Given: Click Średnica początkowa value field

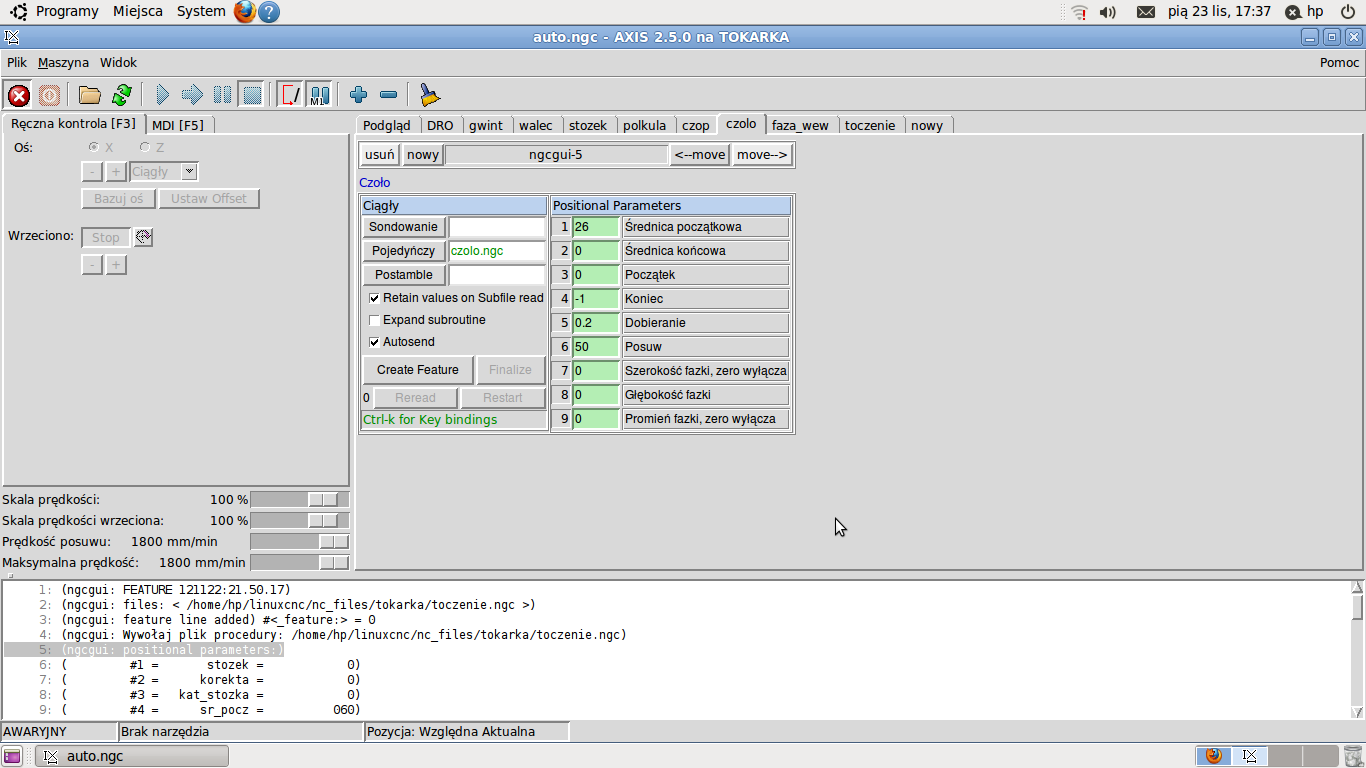Looking at the screenshot, I should point(596,227).
